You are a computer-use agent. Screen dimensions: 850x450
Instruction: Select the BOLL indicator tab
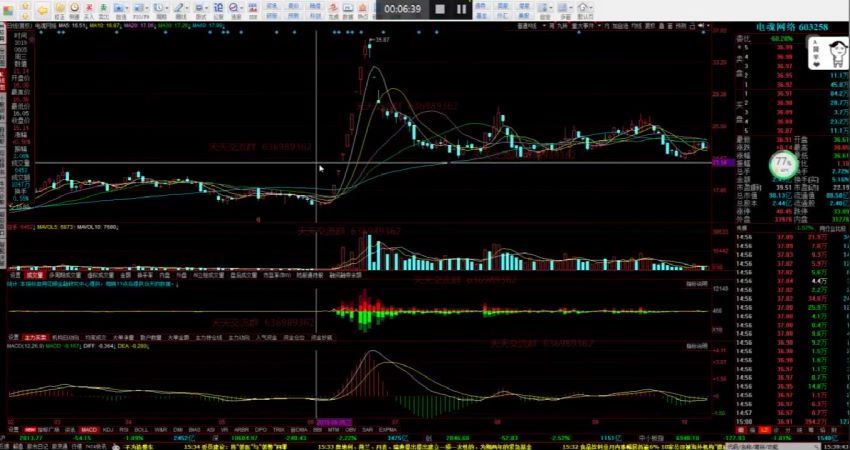141,429
